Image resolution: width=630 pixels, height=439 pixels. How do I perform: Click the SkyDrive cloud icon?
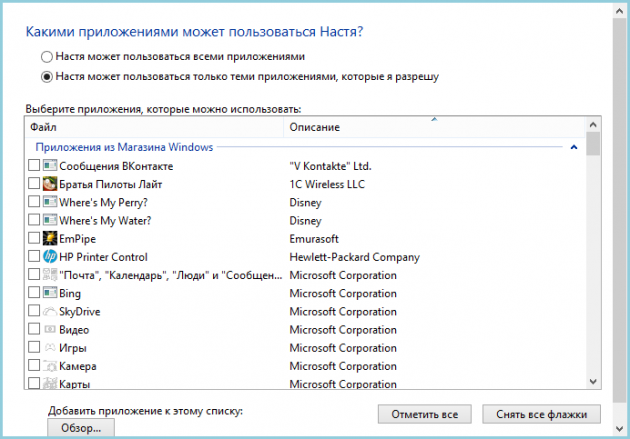coord(50,311)
